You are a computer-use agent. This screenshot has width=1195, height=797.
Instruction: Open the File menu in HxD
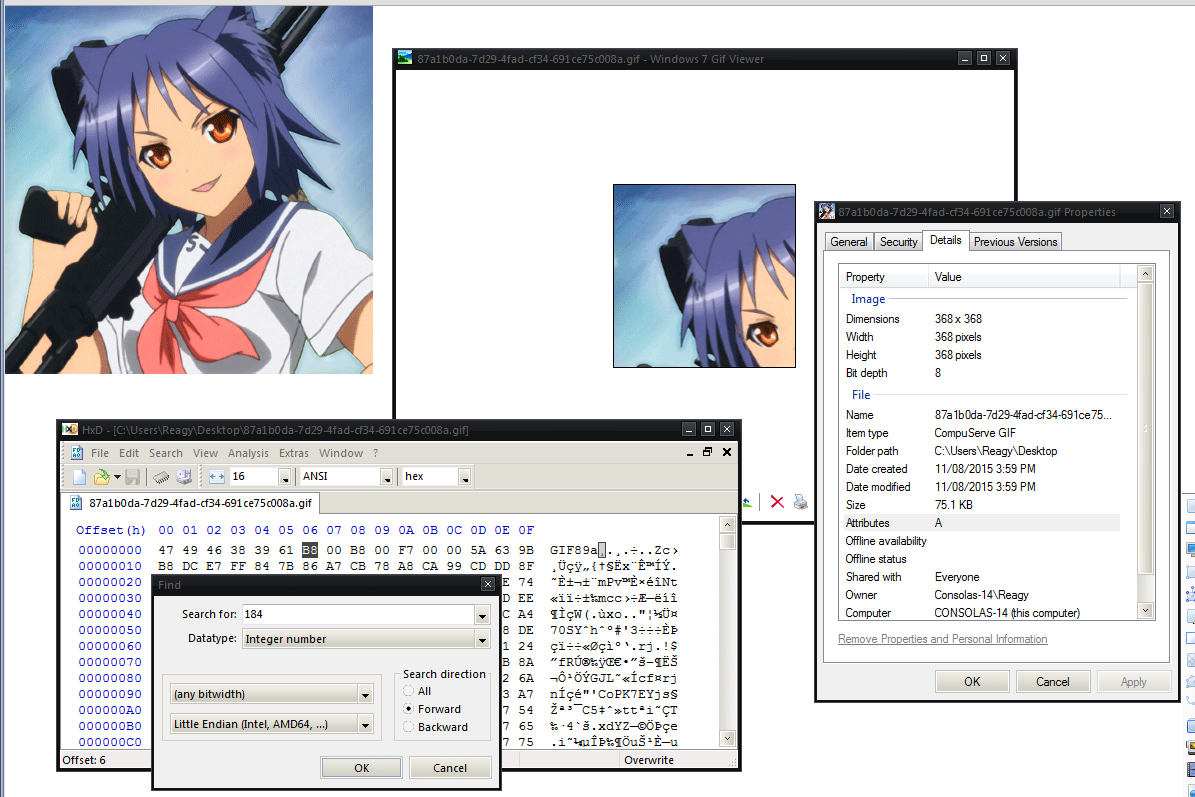pos(100,453)
